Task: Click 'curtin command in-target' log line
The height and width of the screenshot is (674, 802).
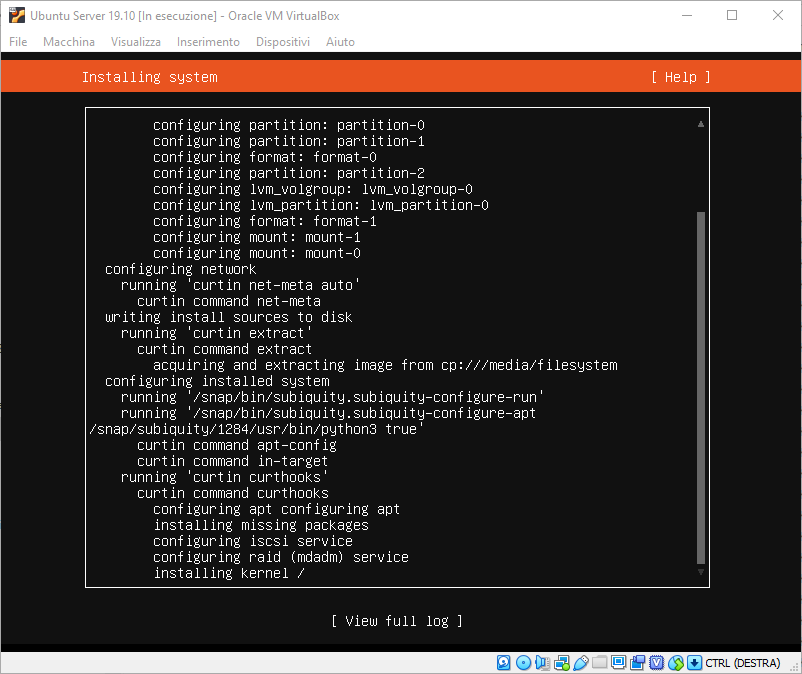Action: click(233, 461)
